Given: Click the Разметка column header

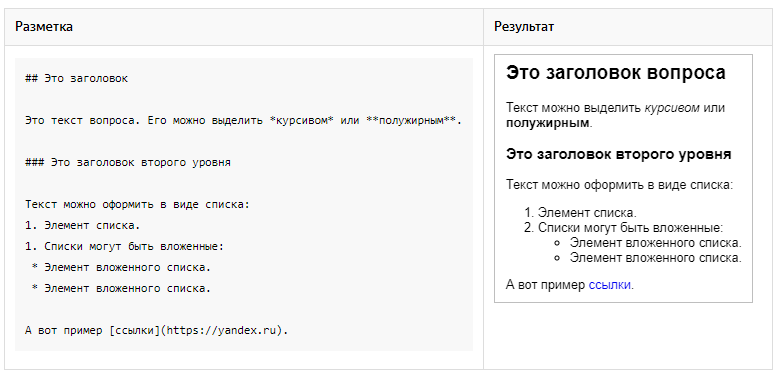Looking at the screenshot, I should pyautogui.click(x=44, y=27).
